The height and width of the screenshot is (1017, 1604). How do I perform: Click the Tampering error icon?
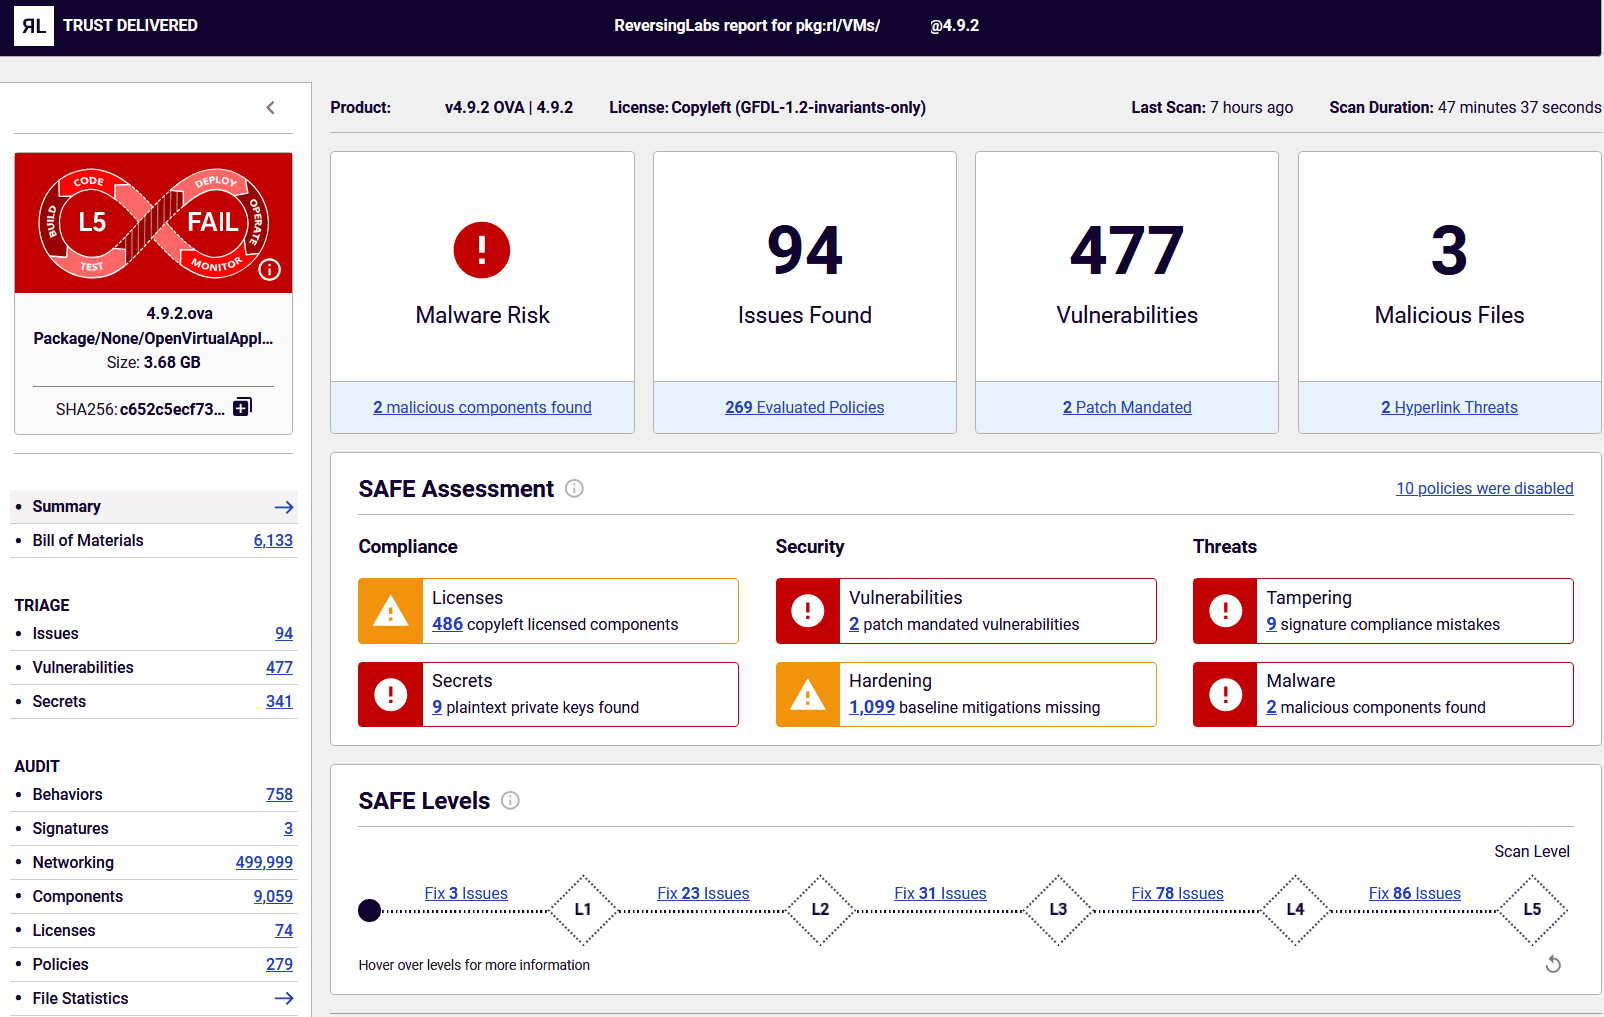pos(1225,611)
